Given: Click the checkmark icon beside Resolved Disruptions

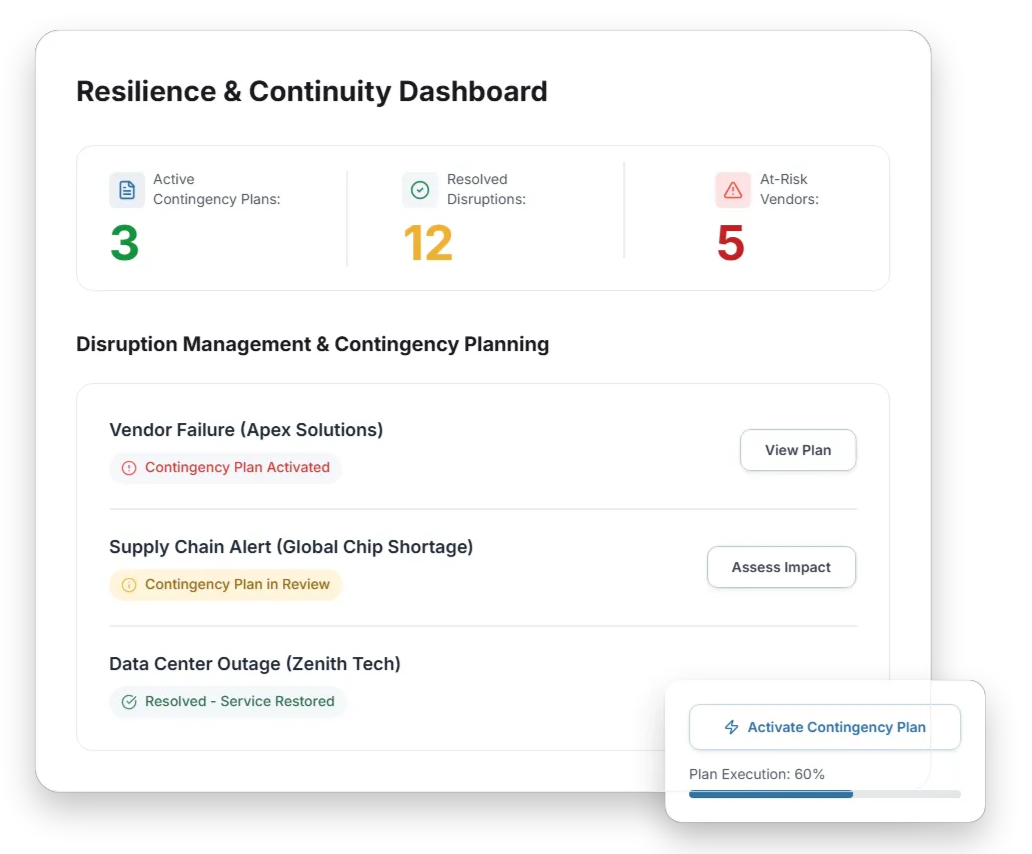Looking at the screenshot, I should pos(420,190).
